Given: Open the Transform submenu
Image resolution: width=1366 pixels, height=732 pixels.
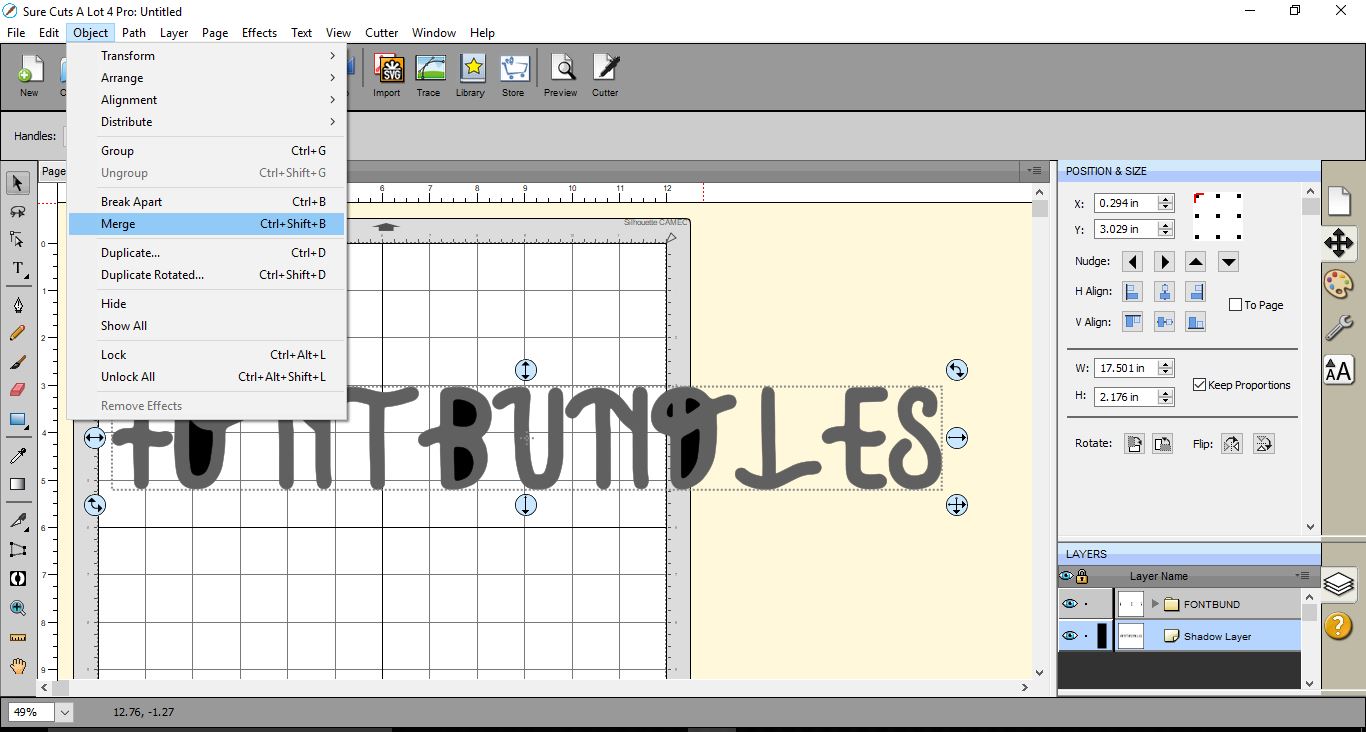Looking at the screenshot, I should point(206,56).
